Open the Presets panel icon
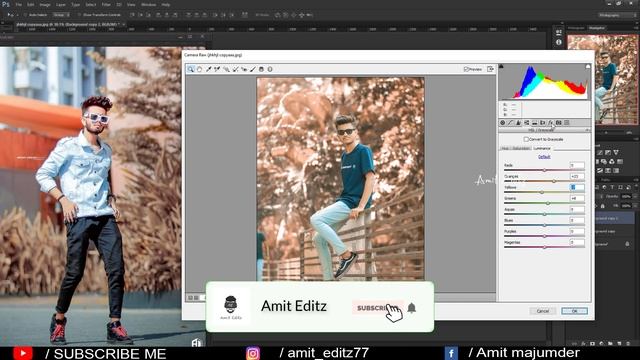This screenshot has width=640, height=360. pos(567,122)
